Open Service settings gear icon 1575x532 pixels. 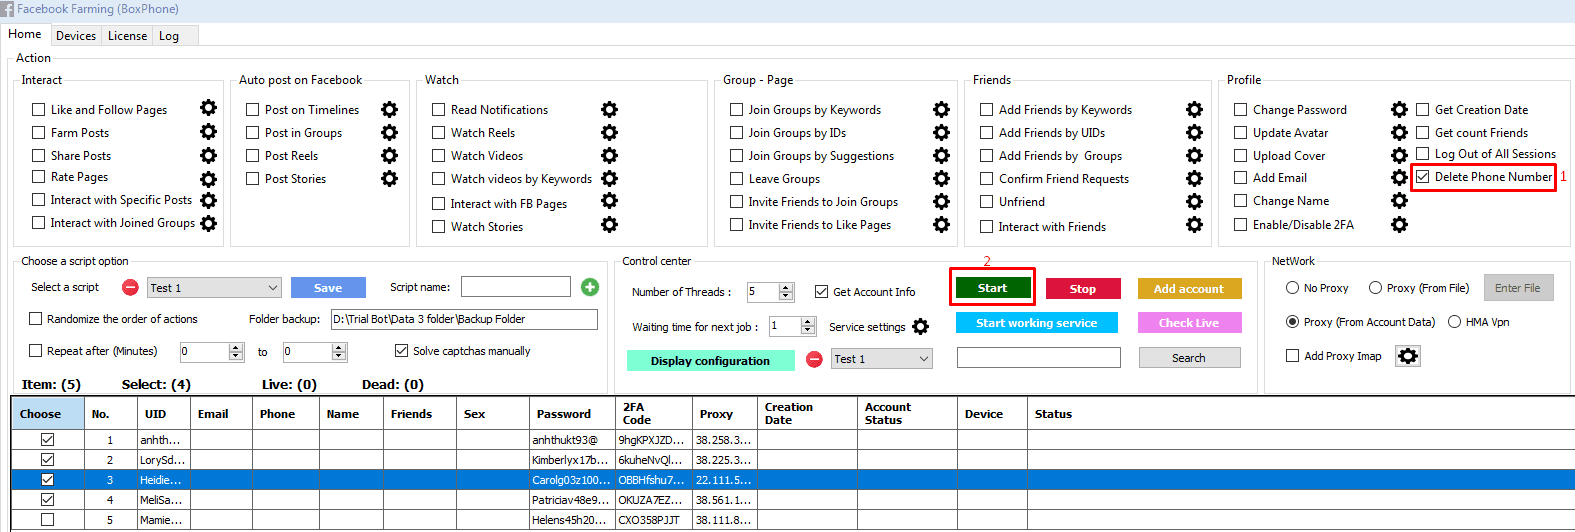tap(920, 327)
